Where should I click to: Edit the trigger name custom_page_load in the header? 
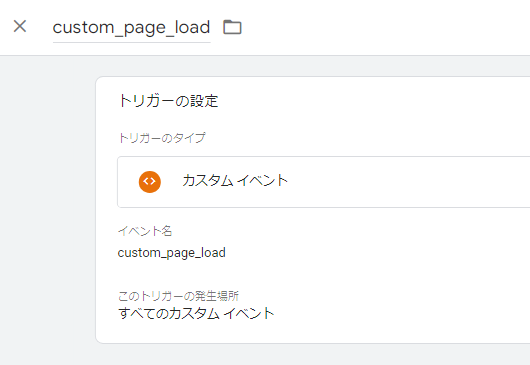[131, 27]
